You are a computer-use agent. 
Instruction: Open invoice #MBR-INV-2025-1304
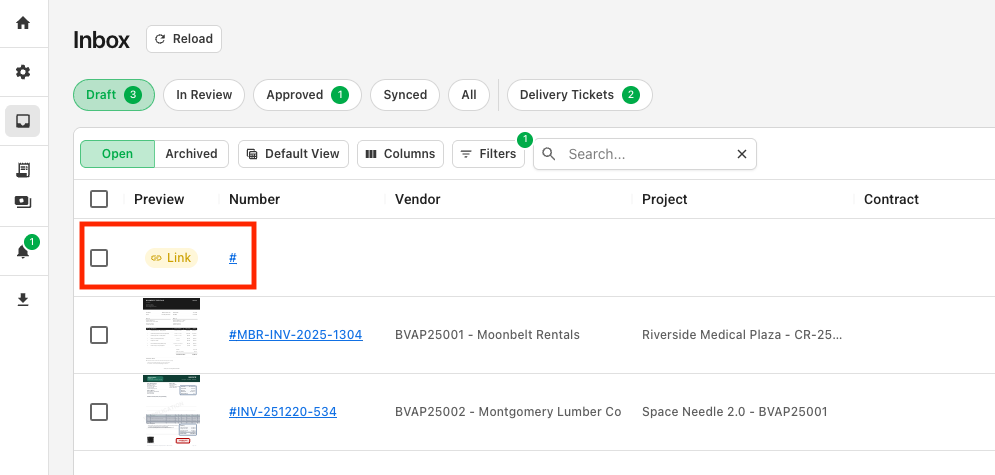pos(296,335)
